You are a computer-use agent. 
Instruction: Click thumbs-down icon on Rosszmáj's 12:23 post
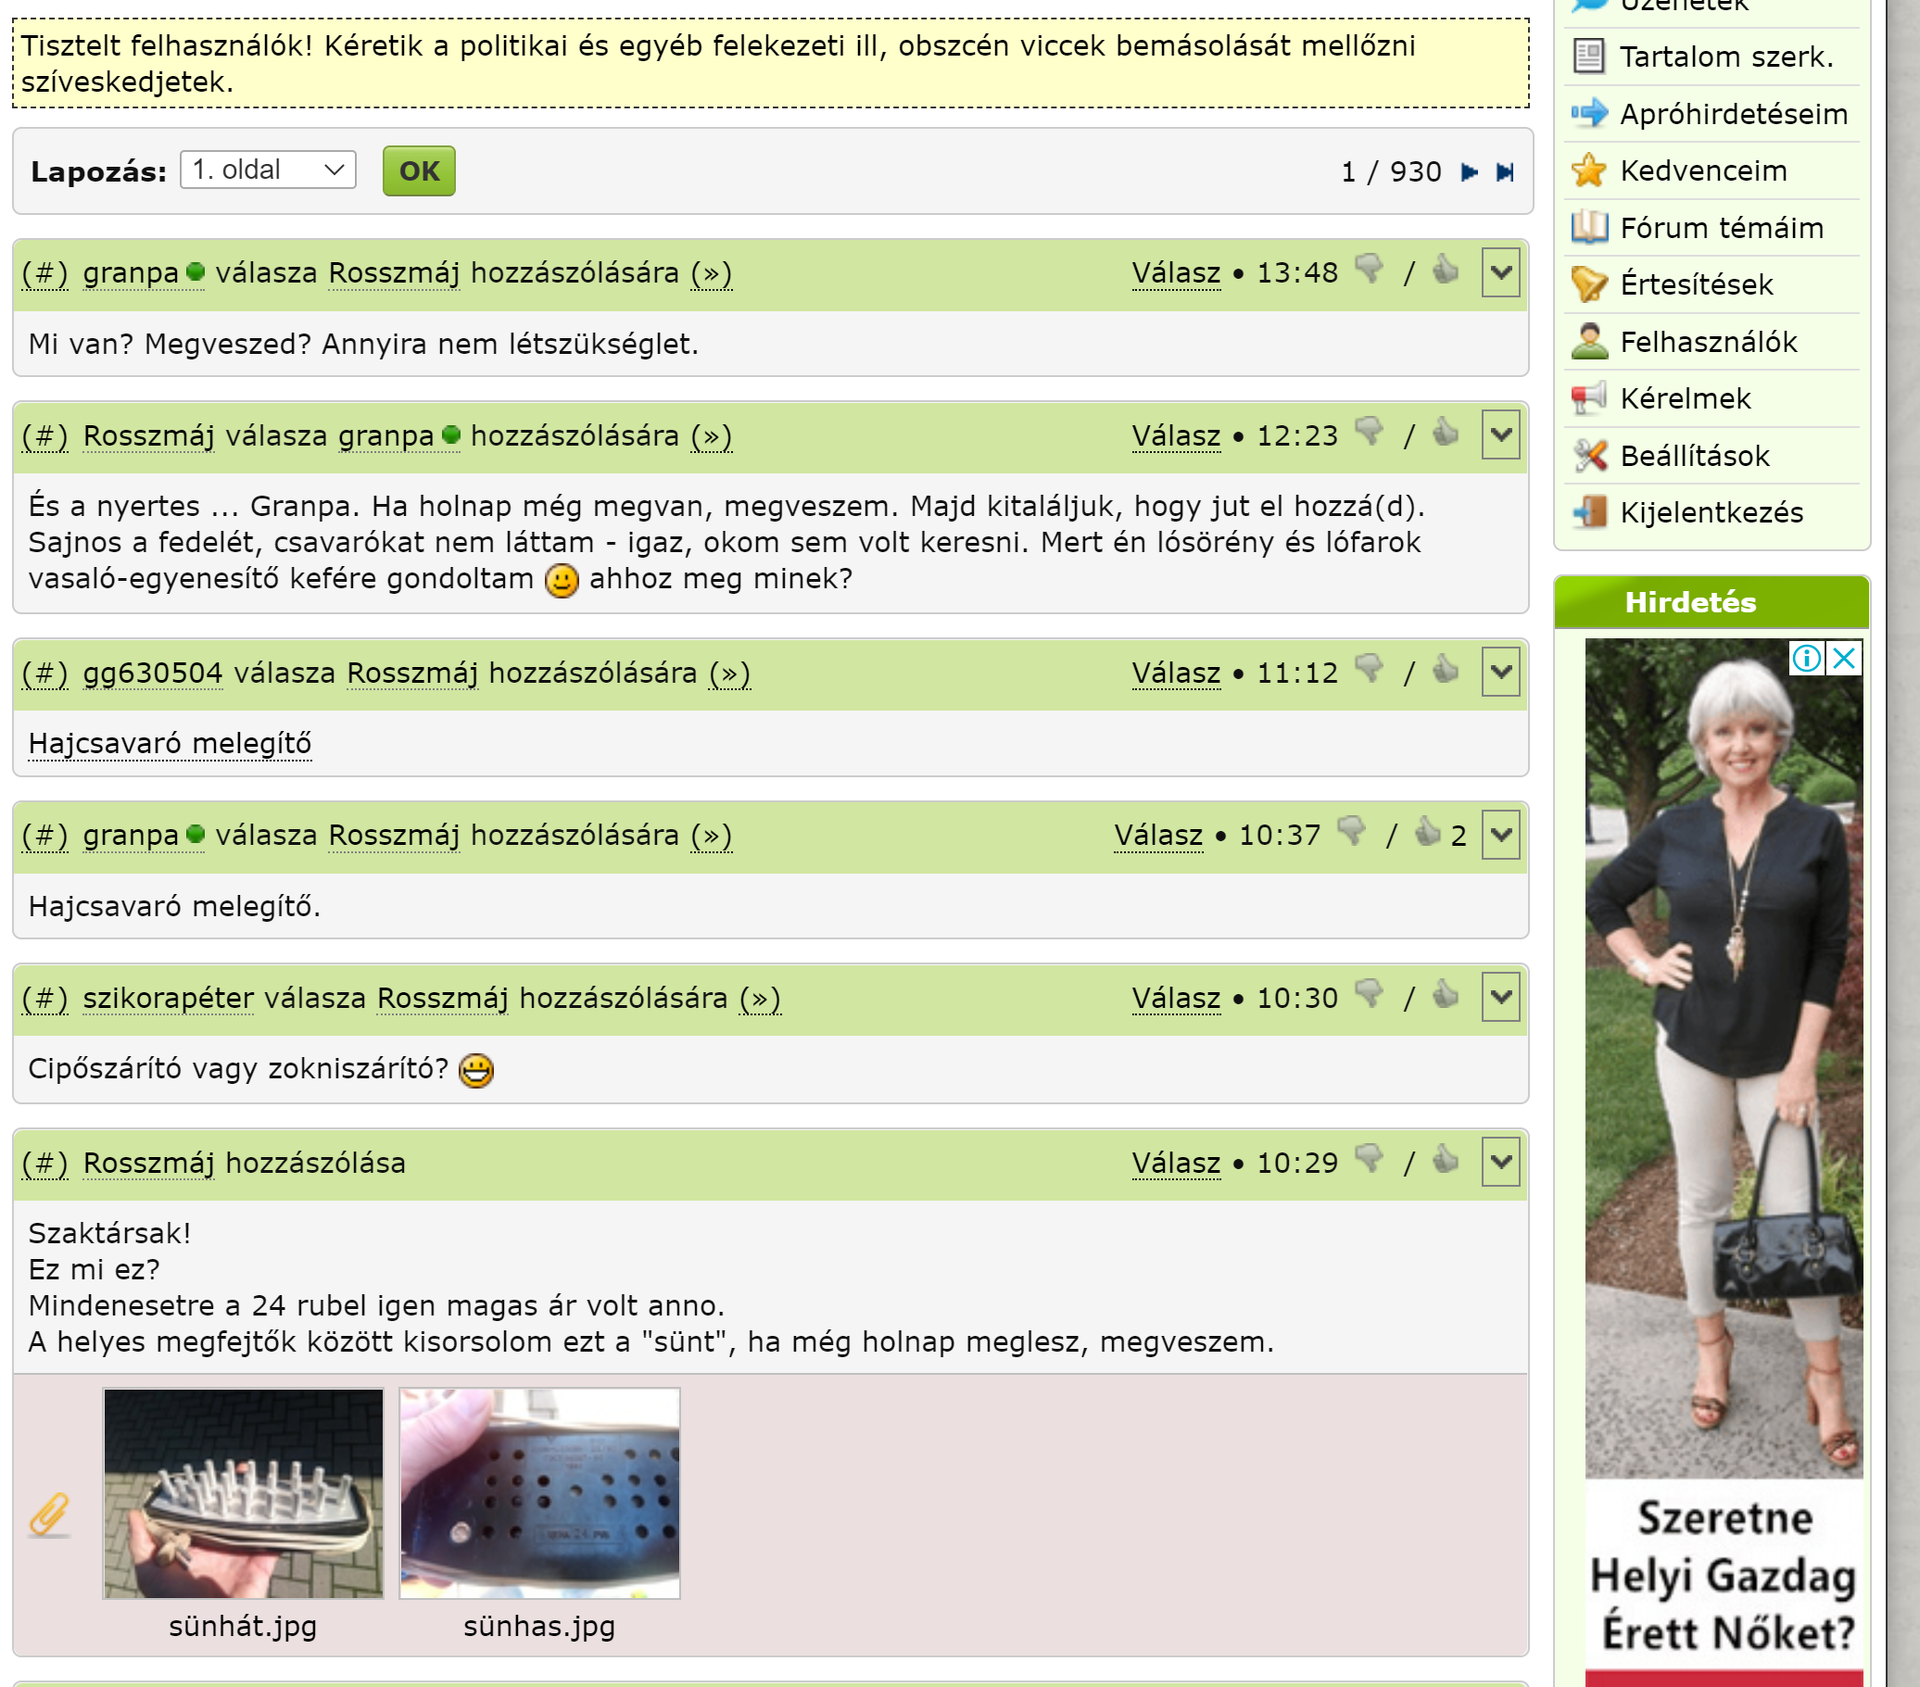1369,433
